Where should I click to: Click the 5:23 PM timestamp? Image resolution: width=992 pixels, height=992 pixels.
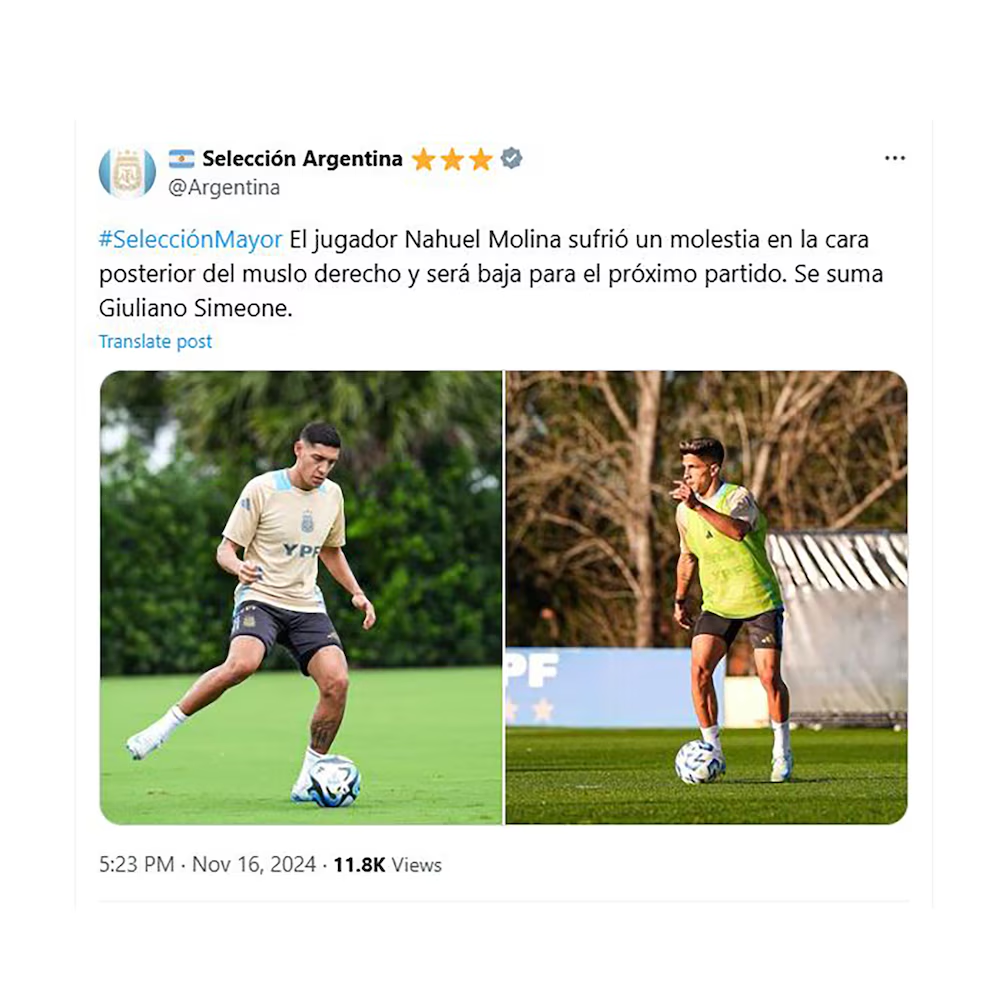137,864
